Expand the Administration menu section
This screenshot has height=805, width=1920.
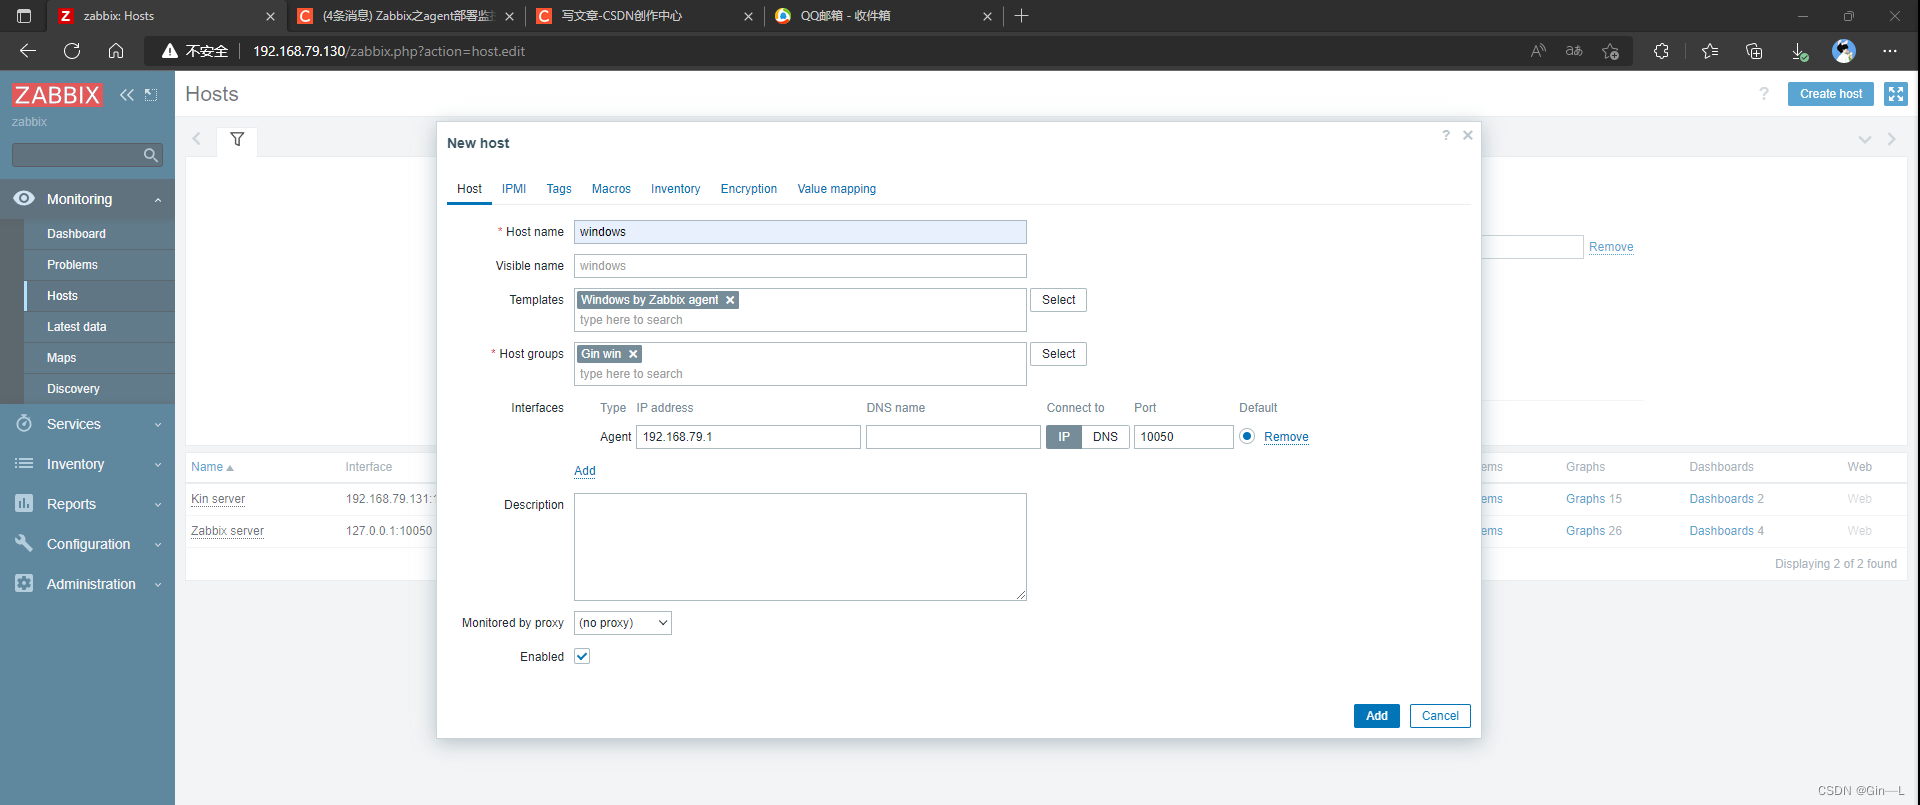click(x=88, y=584)
